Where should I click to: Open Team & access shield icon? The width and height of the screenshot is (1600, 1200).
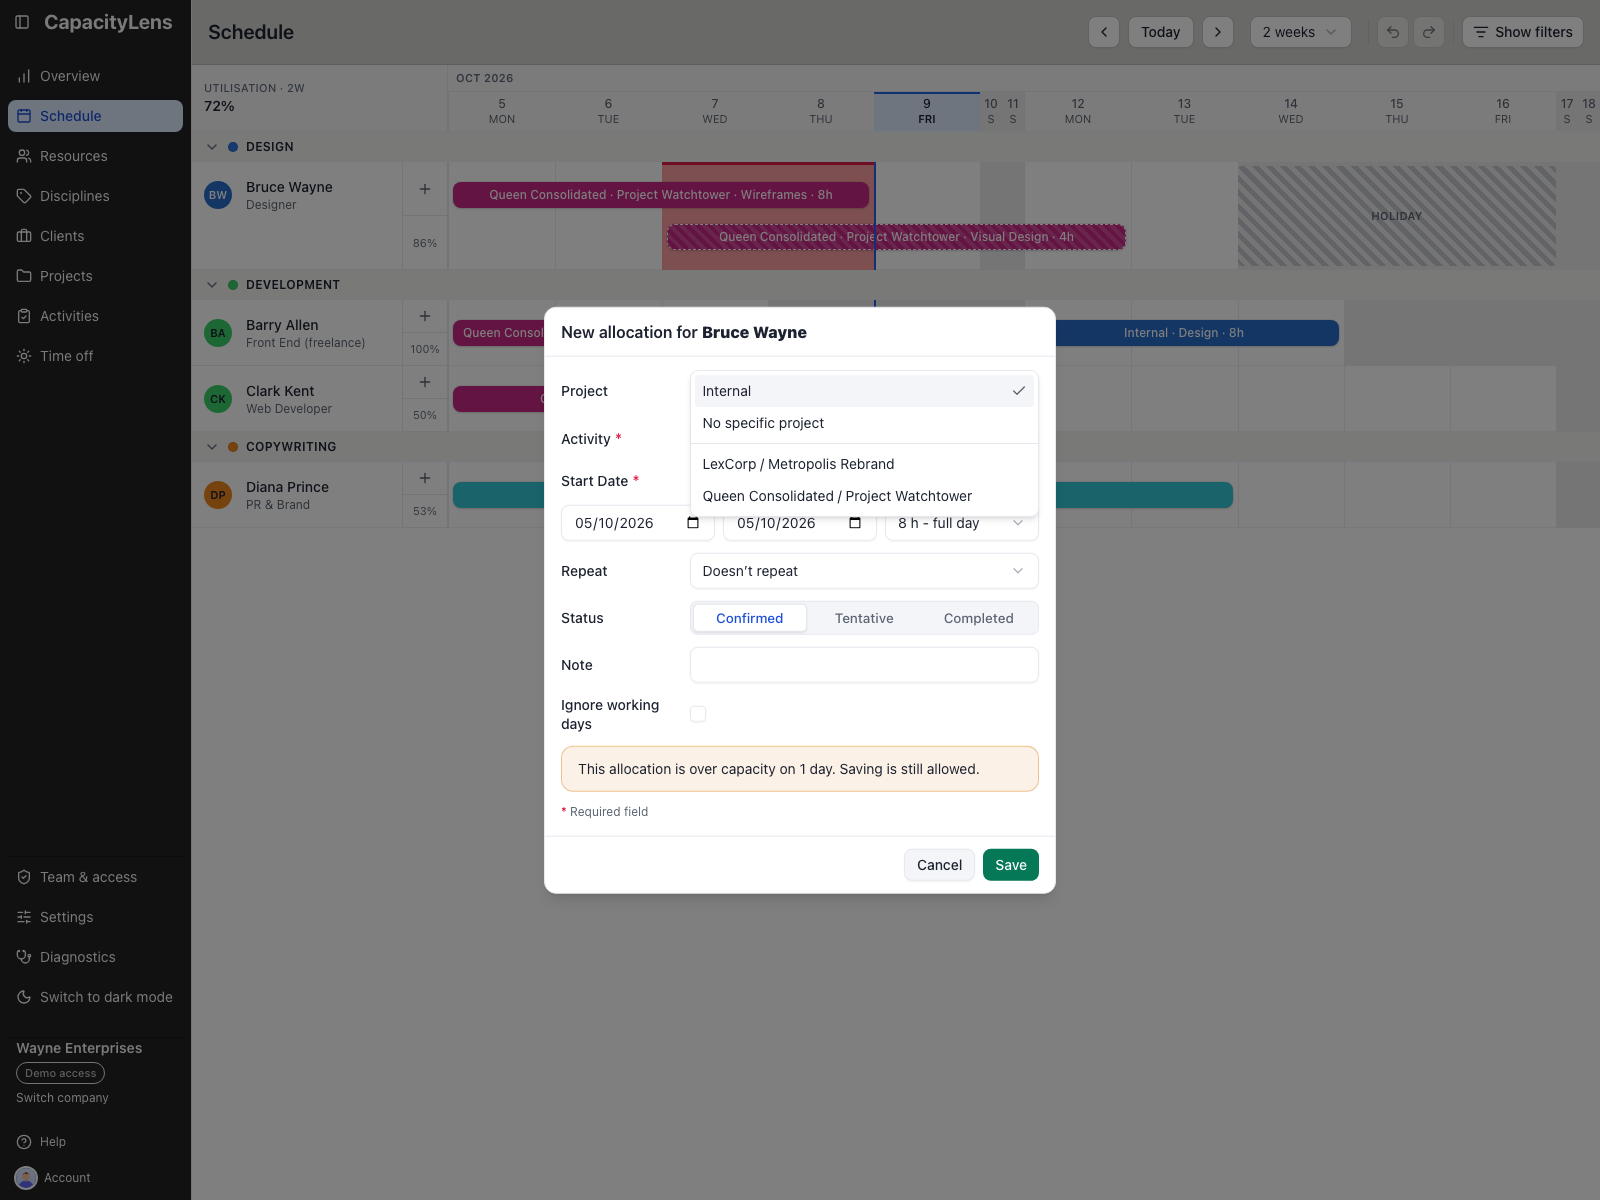click(x=24, y=877)
